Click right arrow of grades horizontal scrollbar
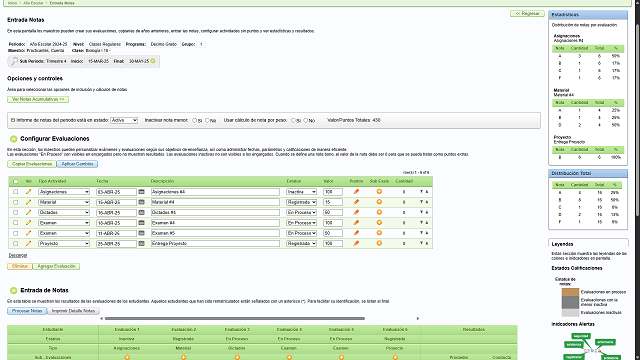Screen dimensions: 640x360 pyautogui.click(x=418, y=318)
